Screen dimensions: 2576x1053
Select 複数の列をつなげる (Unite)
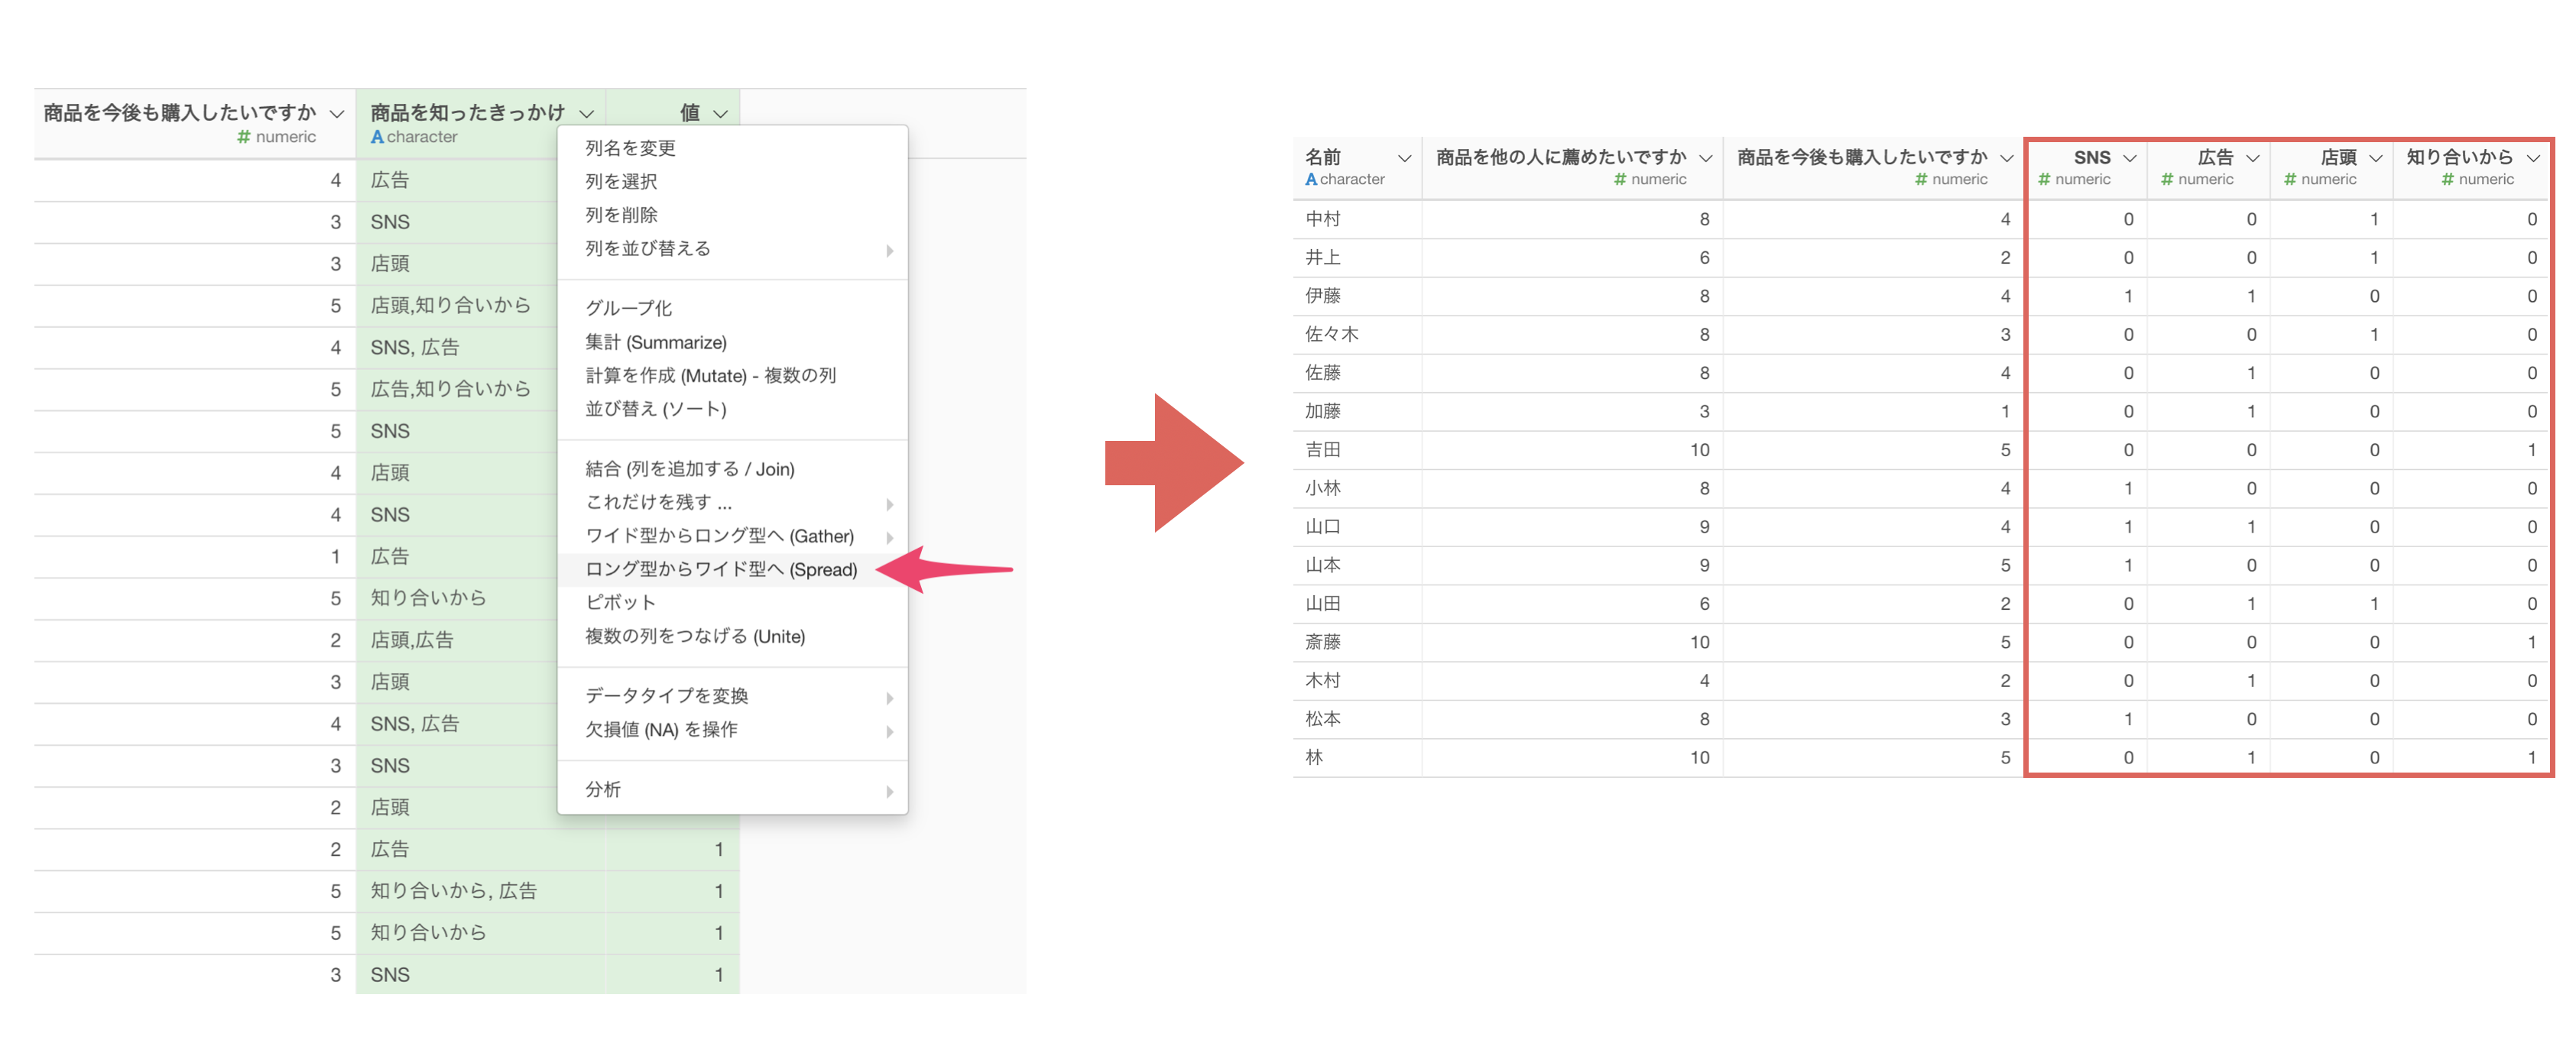732,636
